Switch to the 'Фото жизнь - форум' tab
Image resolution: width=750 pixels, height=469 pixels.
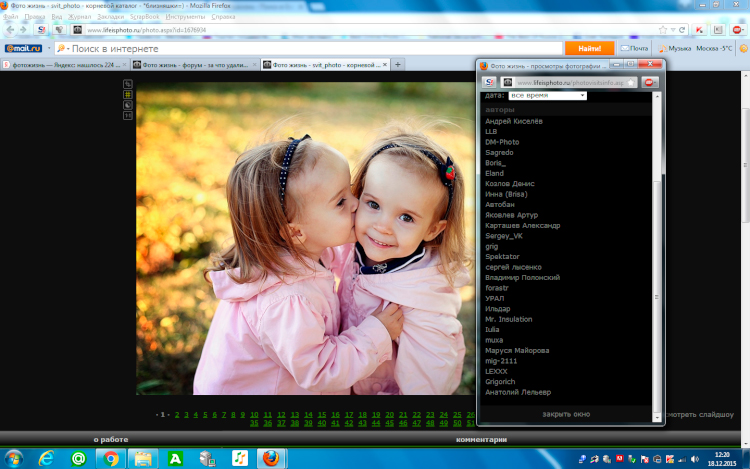(194, 64)
